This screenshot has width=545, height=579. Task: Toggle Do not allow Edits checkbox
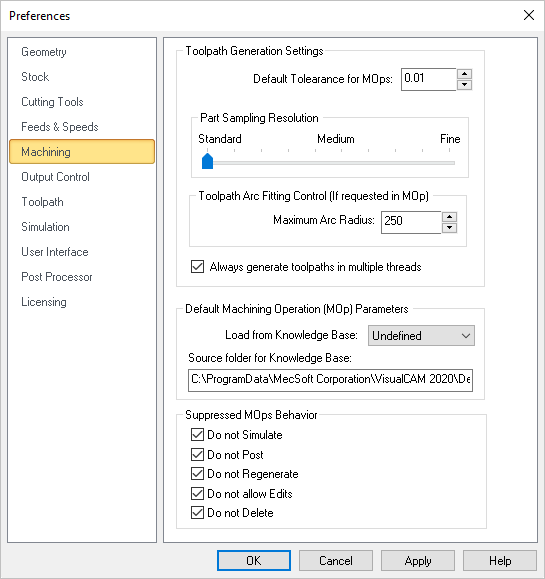click(198, 493)
